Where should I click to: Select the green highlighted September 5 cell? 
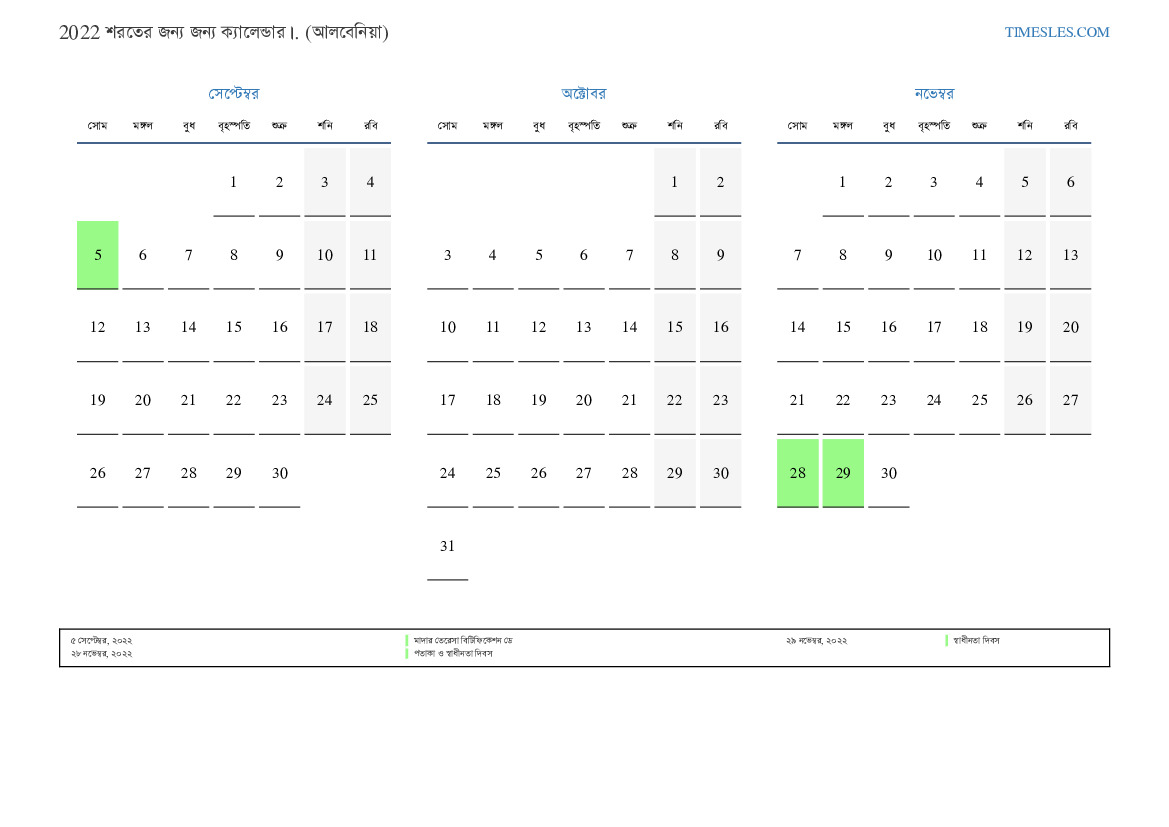98,255
